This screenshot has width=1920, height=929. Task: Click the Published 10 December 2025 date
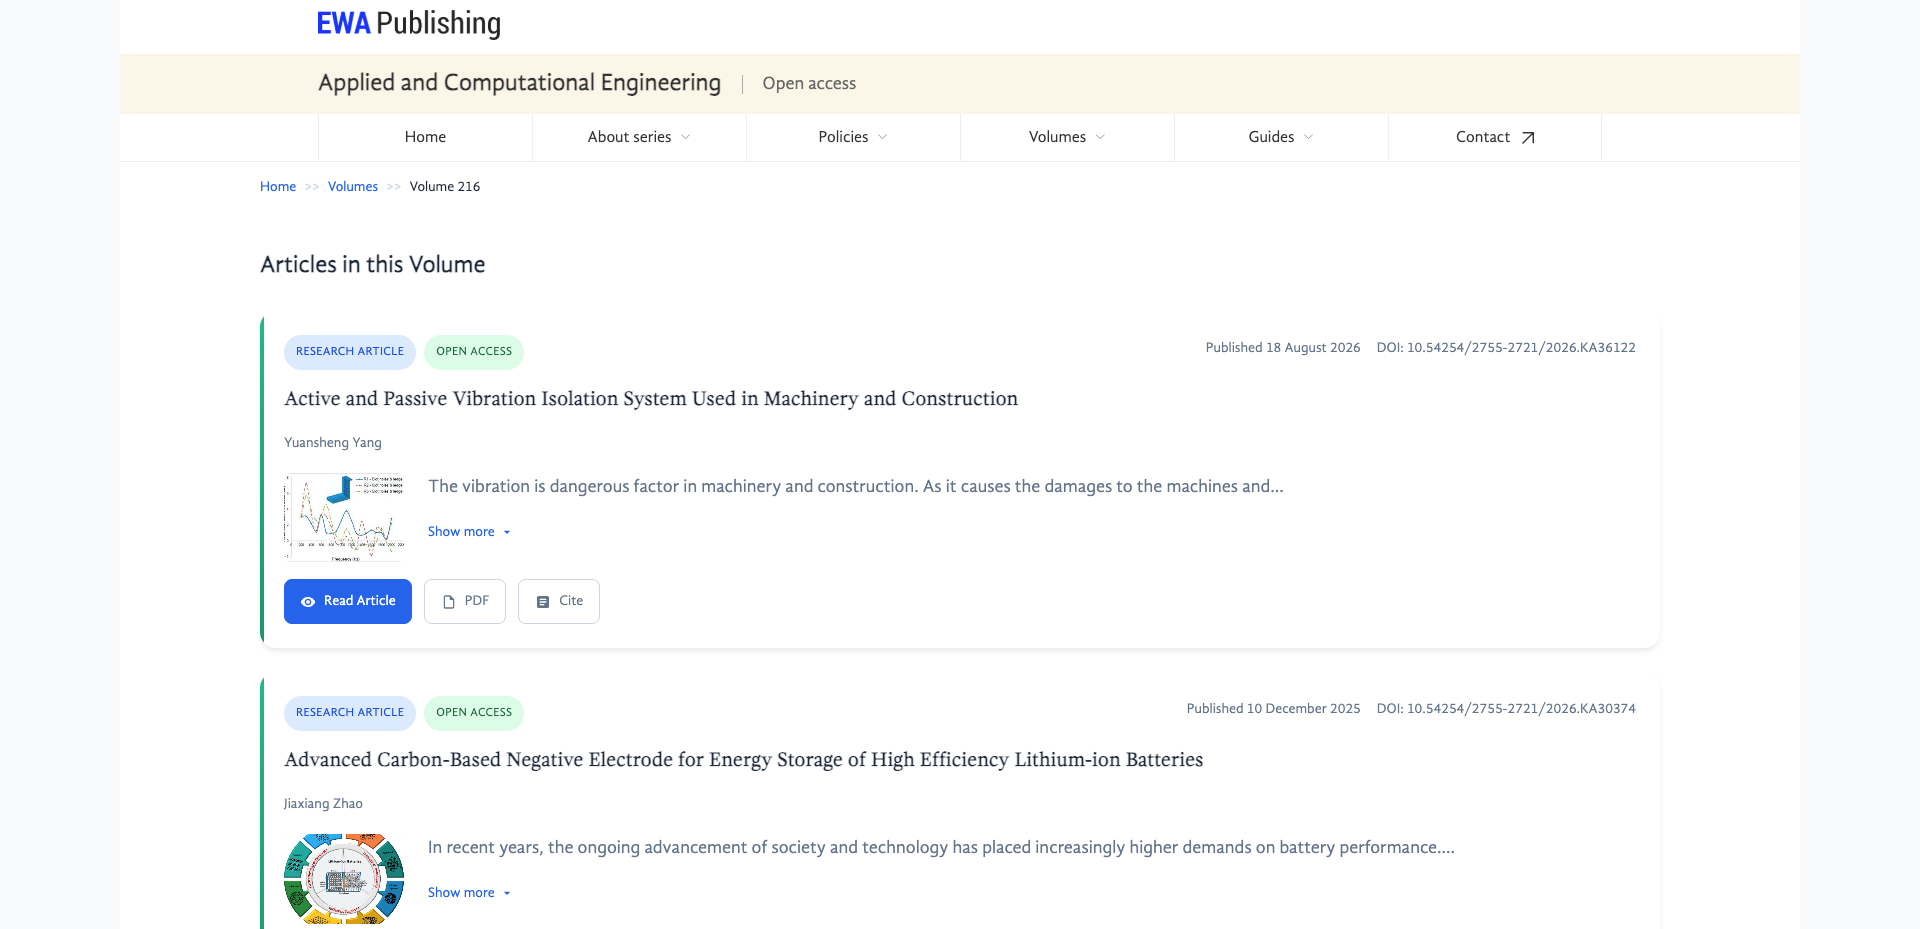point(1274,709)
